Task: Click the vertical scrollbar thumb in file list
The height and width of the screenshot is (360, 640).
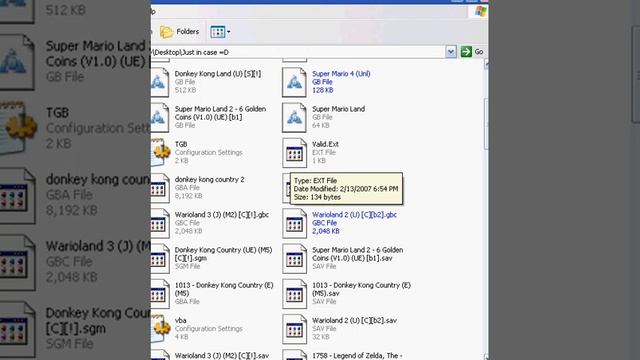Action: click(486, 124)
